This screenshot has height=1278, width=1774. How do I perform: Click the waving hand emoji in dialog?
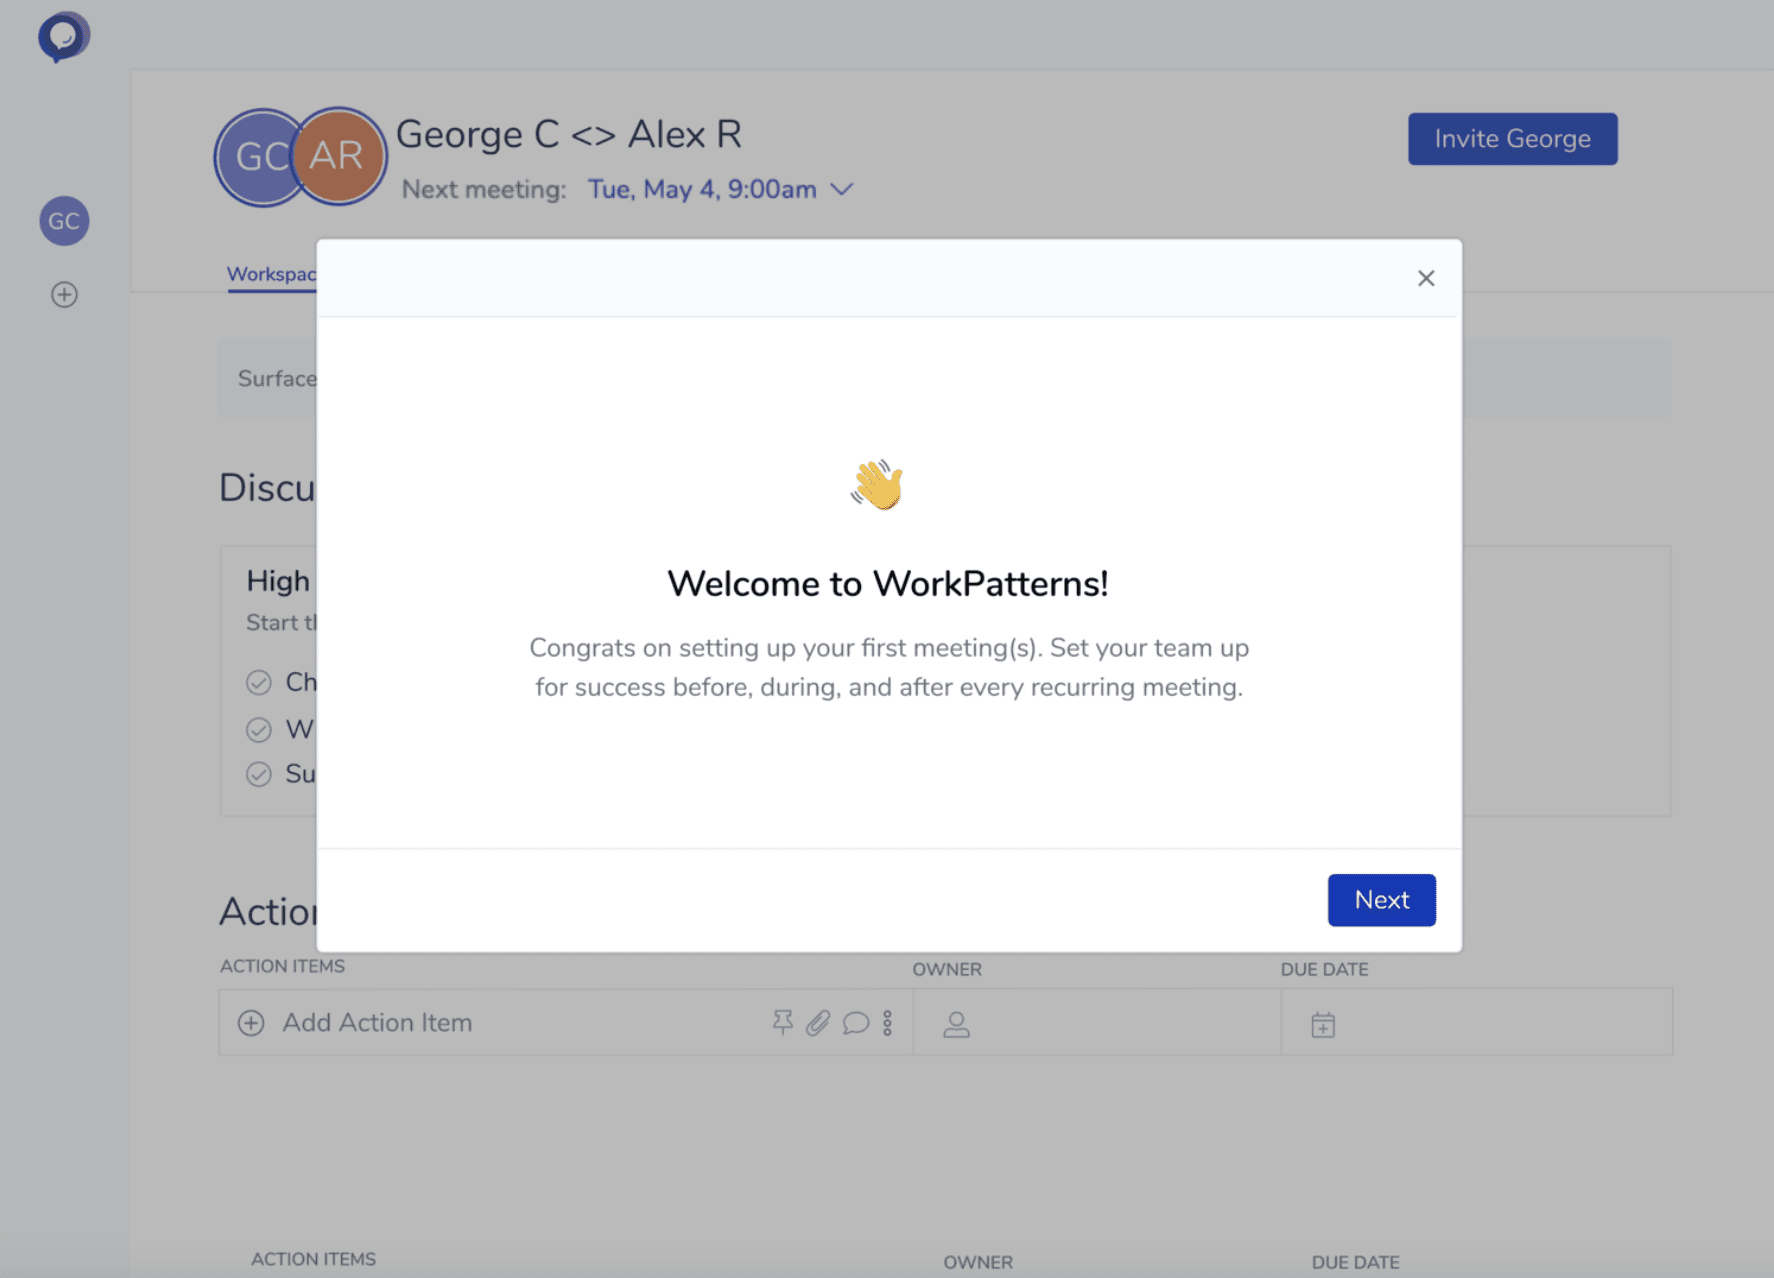tap(877, 485)
